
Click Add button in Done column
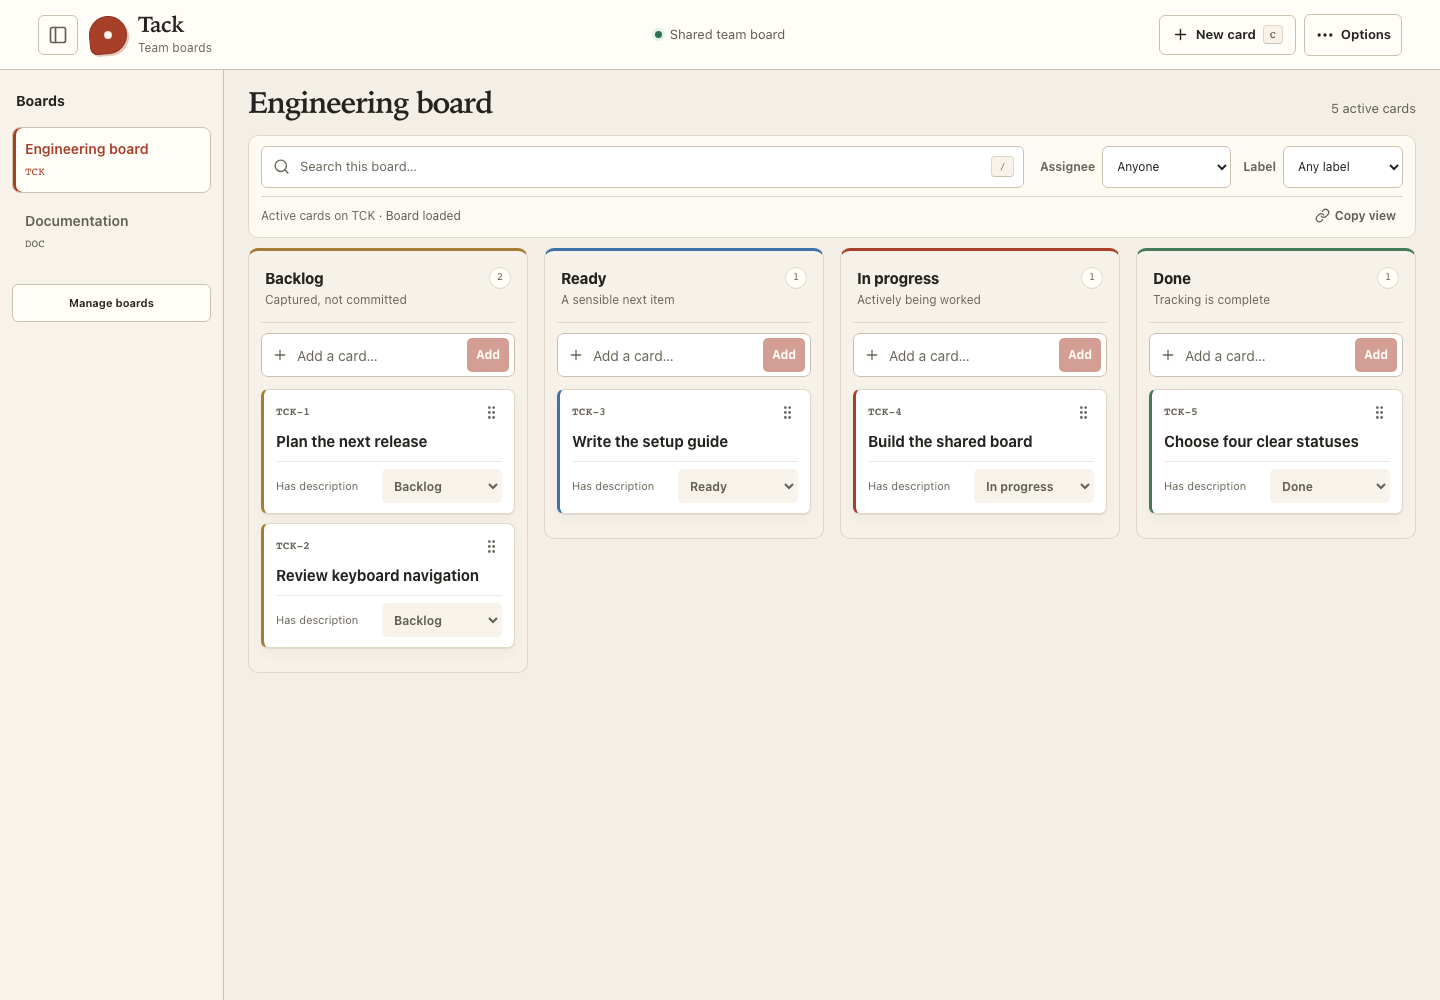[x=1376, y=355]
